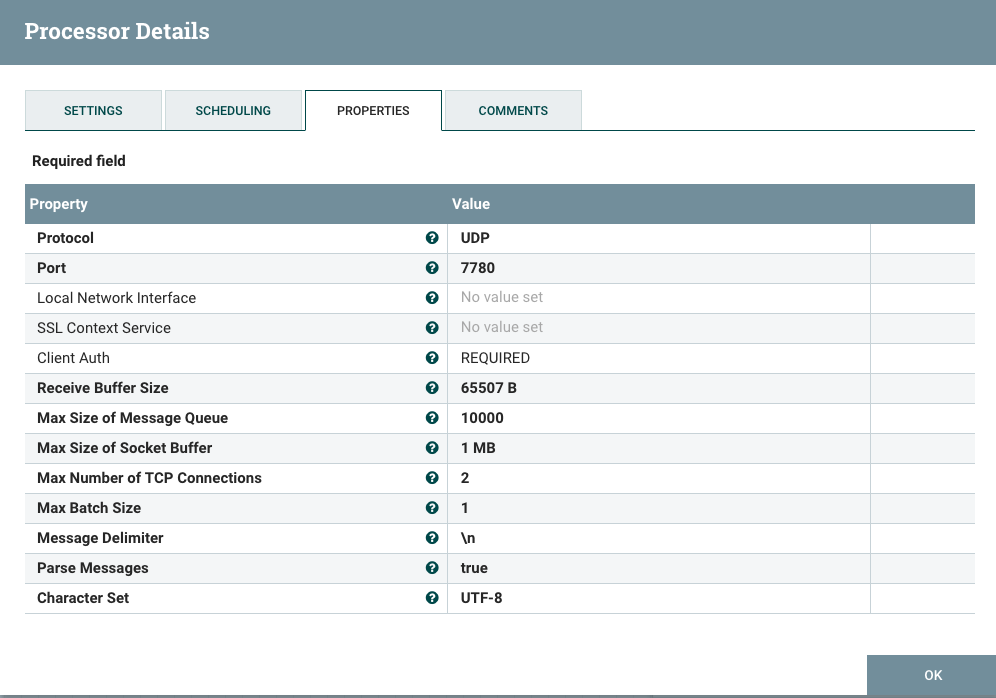Select the Properties tab
Image resolution: width=996 pixels, height=698 pixels.
click(x=373, y=110)
